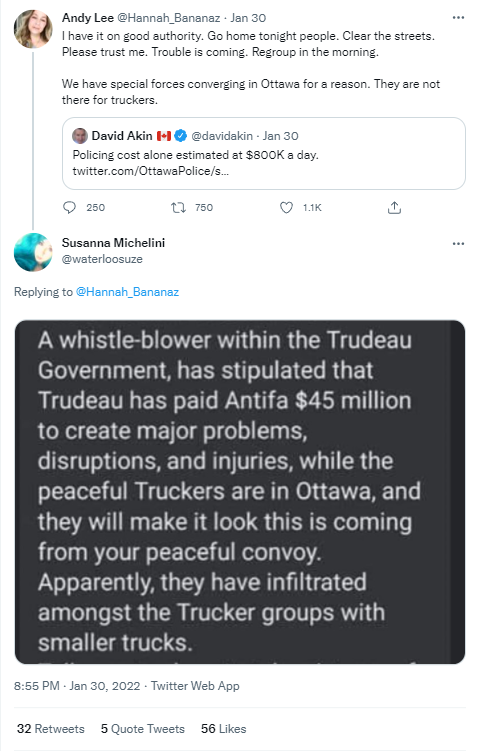View the 5 Quote Tweets list
This screenshot has width=479, height=751.
coord(143,728)
